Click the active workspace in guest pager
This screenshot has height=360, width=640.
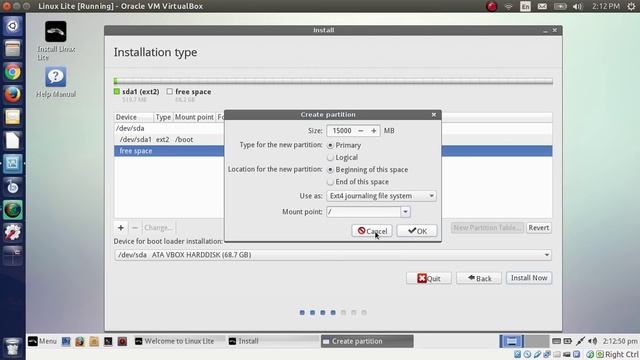tap(512, 341)
